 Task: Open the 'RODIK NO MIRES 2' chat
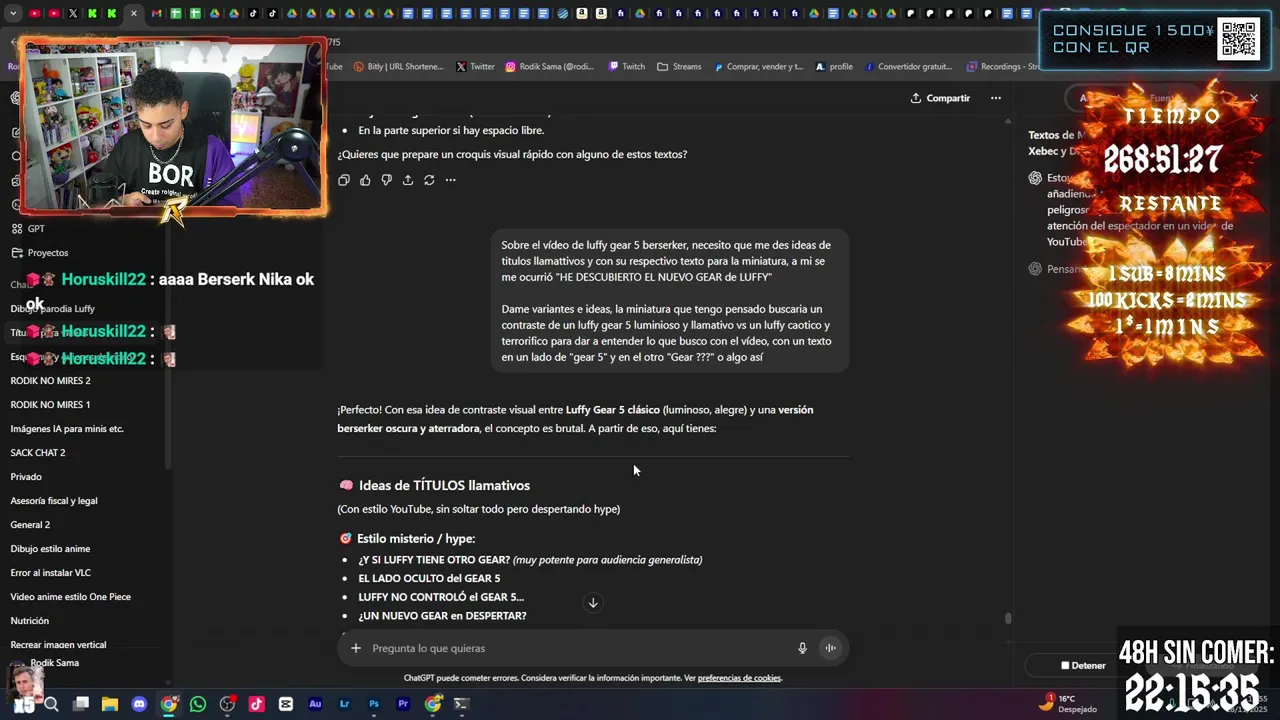pos(50,381)
